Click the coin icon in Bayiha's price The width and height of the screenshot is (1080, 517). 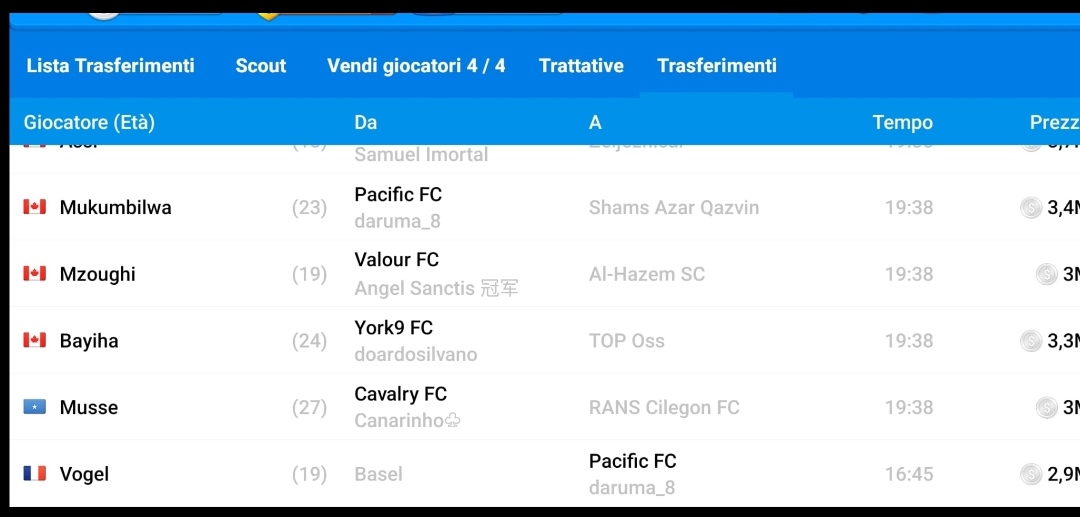click(x=1030, y=341)
